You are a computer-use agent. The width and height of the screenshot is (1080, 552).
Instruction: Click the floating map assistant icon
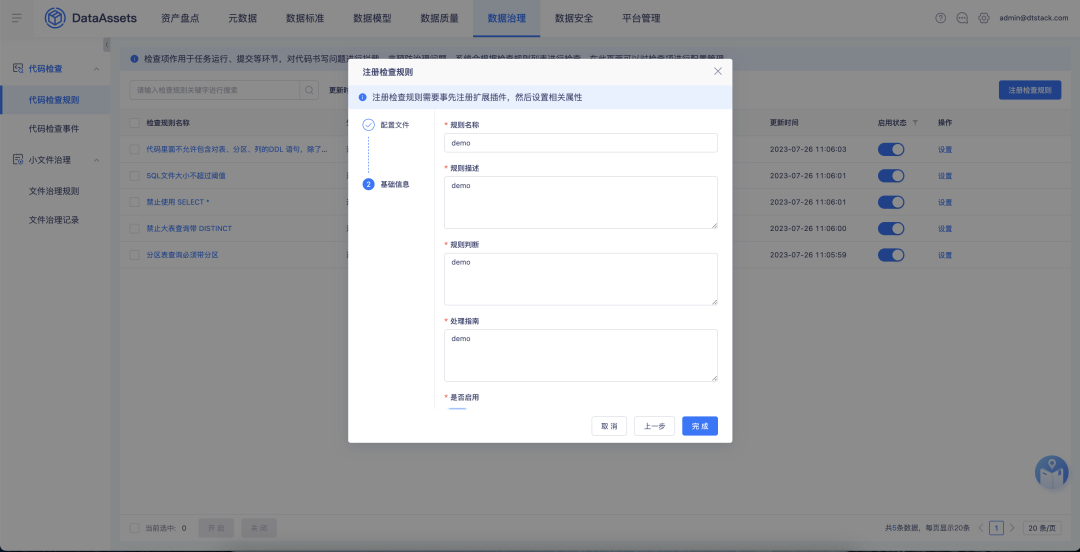pos(1051,473)
